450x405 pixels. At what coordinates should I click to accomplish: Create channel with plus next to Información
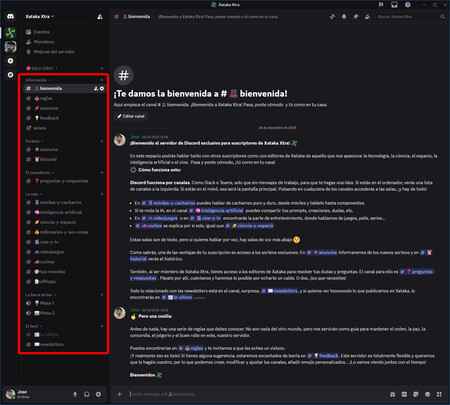pyautogui.click(x=102, y=80)
